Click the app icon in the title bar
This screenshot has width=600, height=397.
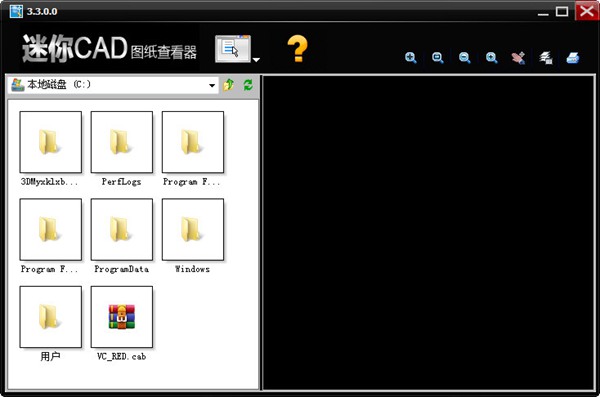(16, 11)
